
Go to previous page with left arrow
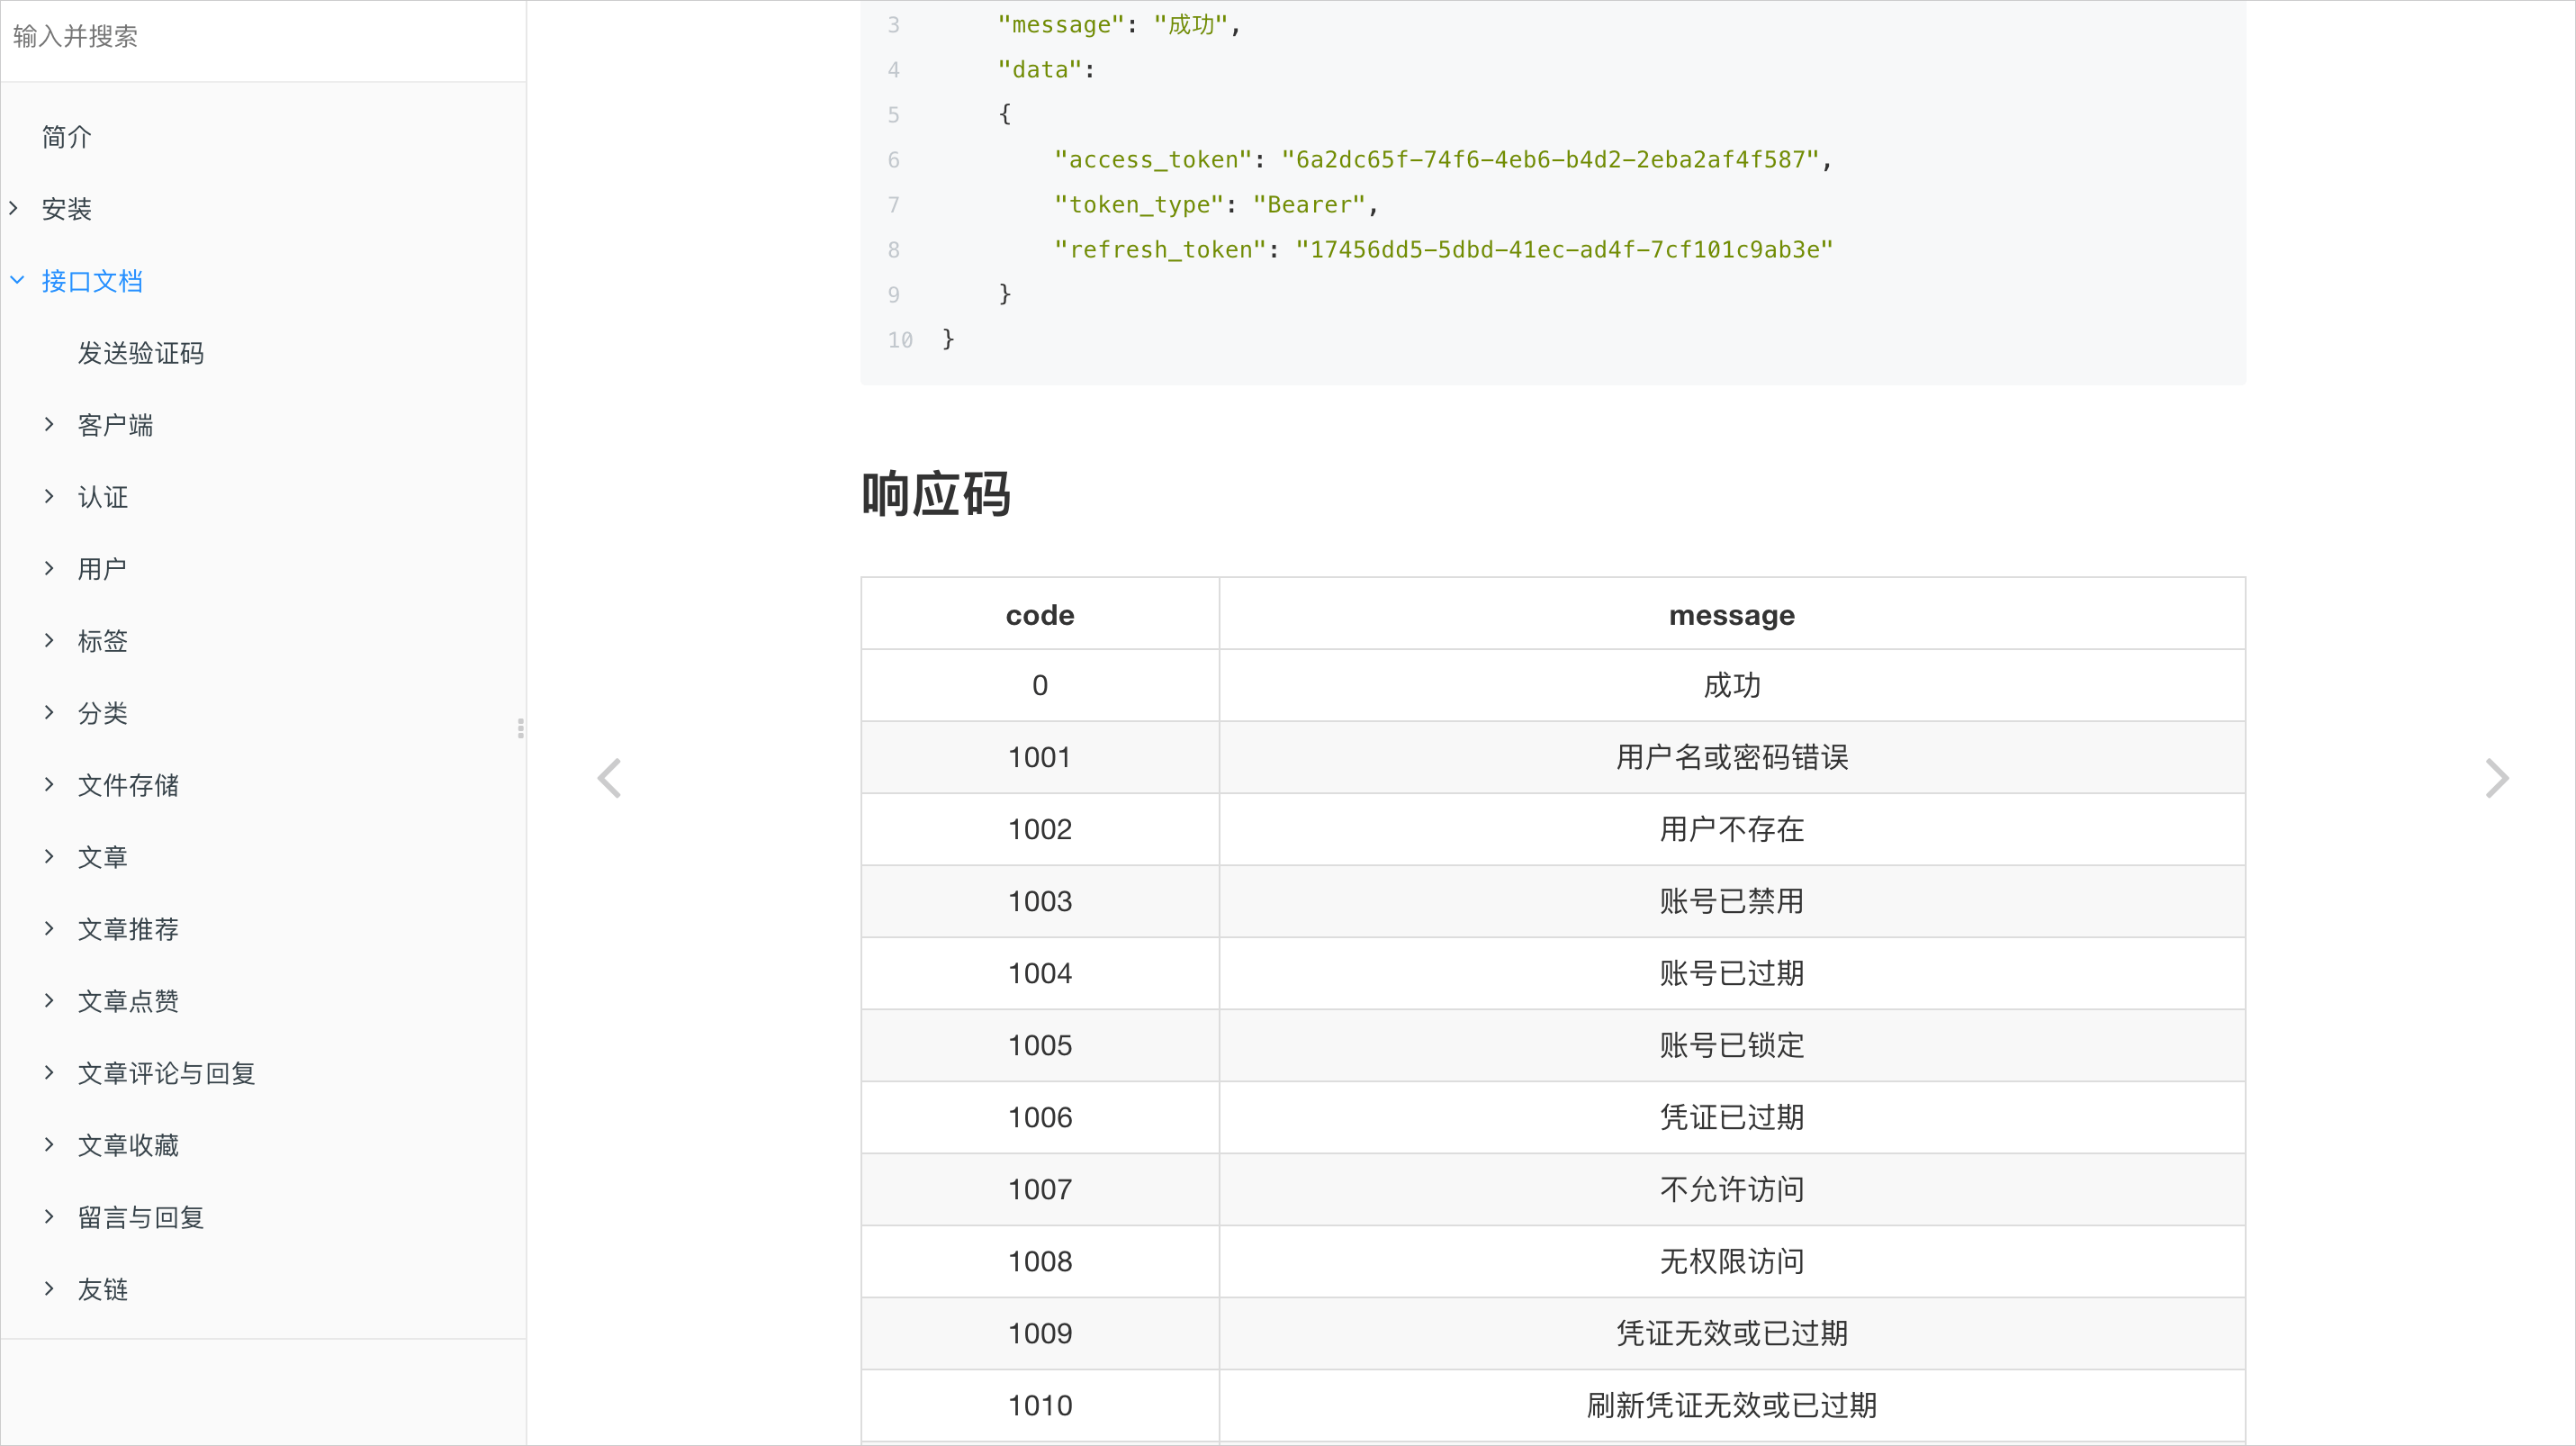609,778
